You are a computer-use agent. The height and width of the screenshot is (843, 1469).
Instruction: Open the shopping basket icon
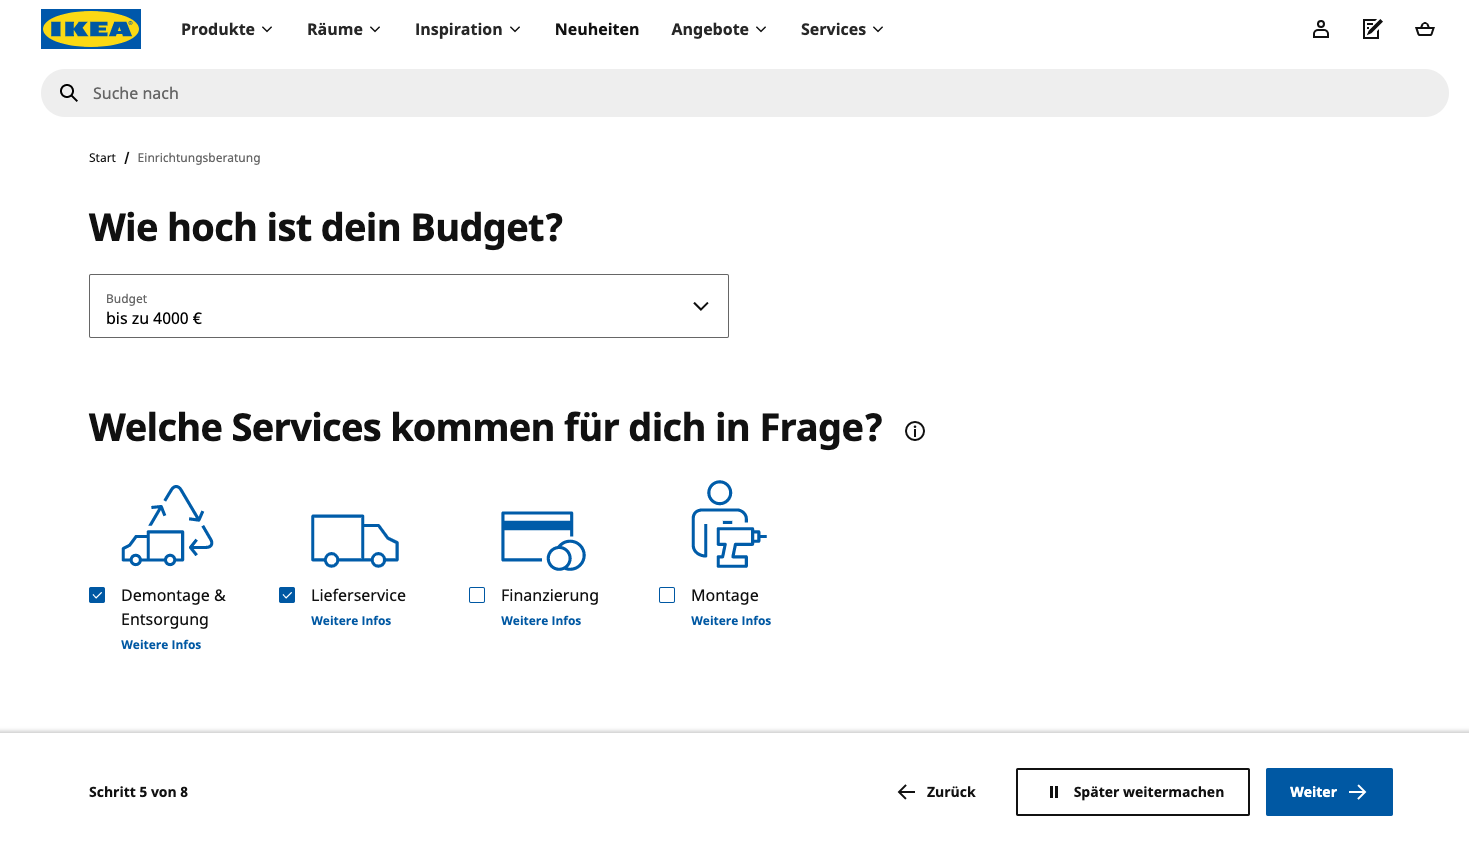[1425, 29]
